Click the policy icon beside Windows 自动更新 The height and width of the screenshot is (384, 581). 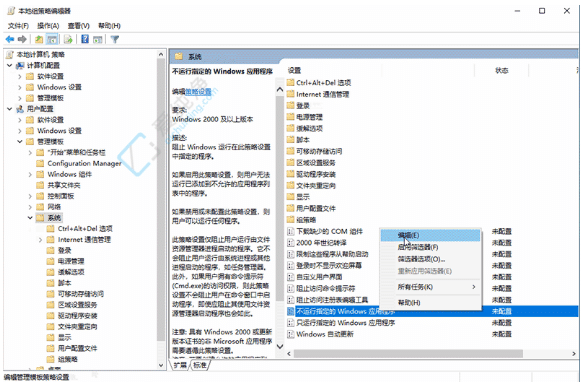coord(291,334)
